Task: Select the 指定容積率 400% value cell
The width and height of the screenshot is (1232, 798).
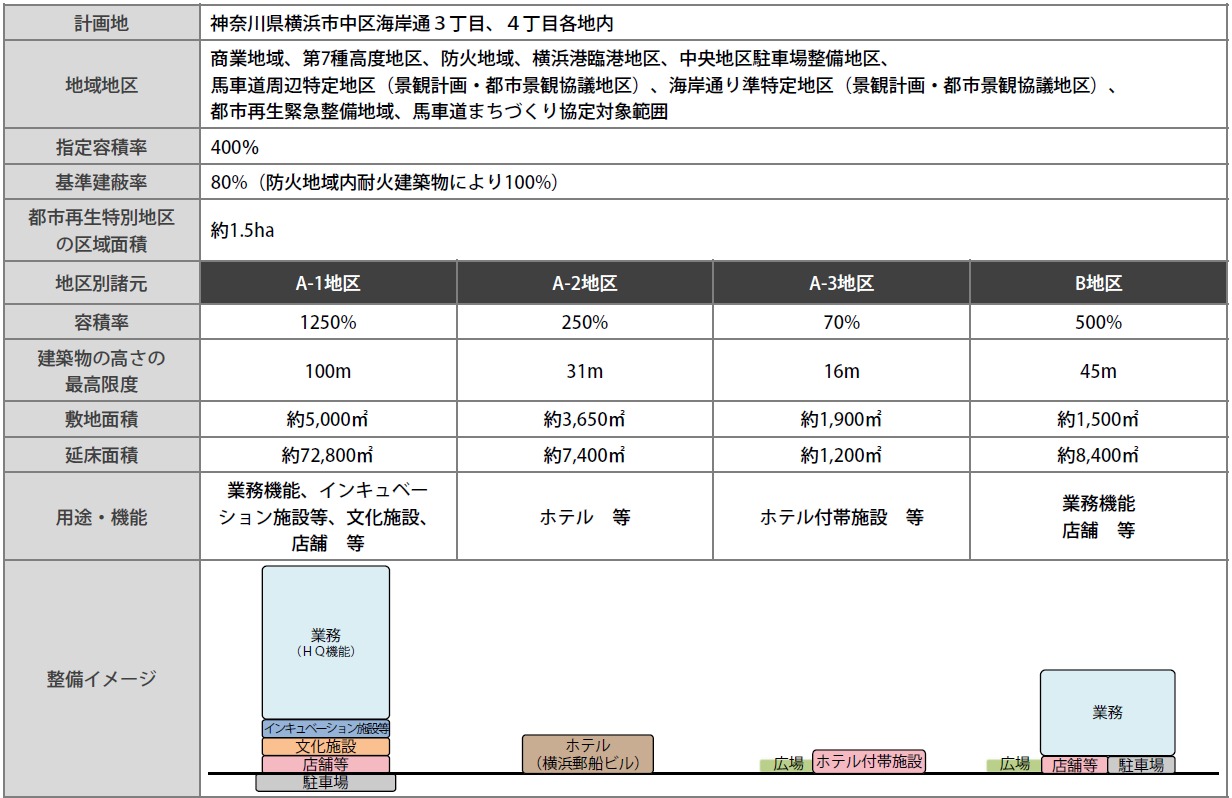Action: coord(235,147)
